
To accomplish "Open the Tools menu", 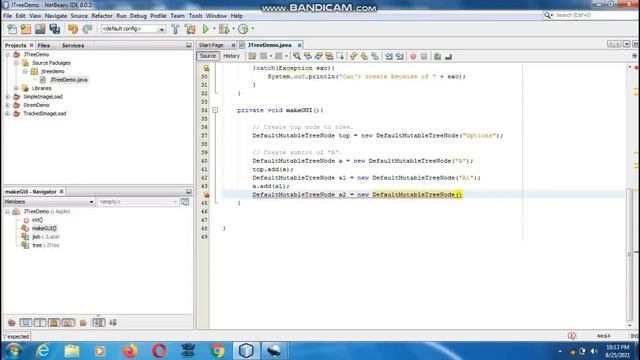I will [x=195, y=16].
